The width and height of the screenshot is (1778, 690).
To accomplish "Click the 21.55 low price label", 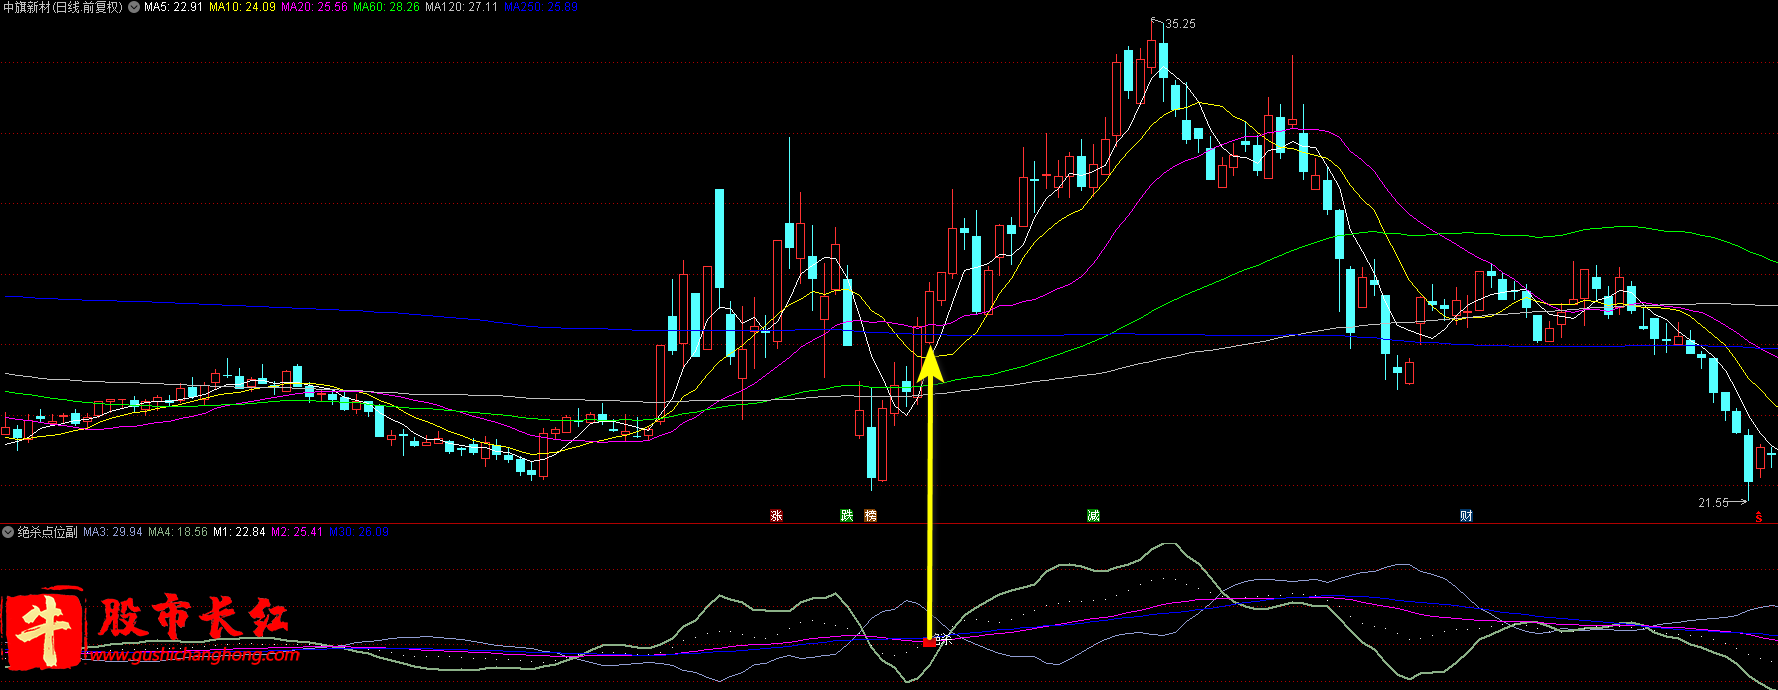I will [x=1713, y=503].
